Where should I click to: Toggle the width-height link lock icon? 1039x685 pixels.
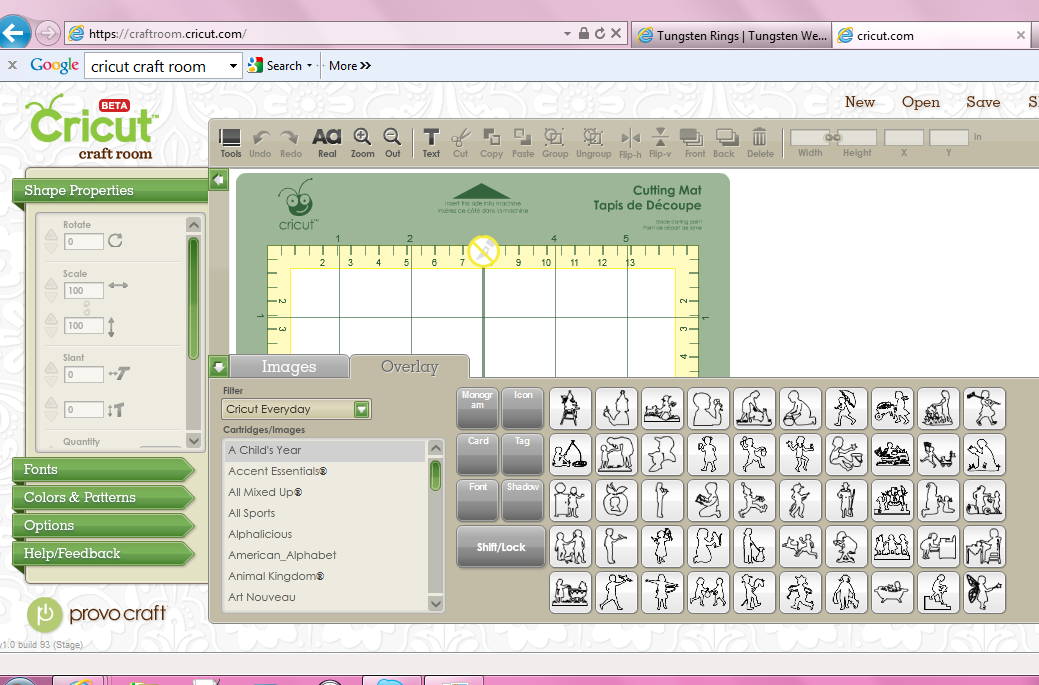833,138
